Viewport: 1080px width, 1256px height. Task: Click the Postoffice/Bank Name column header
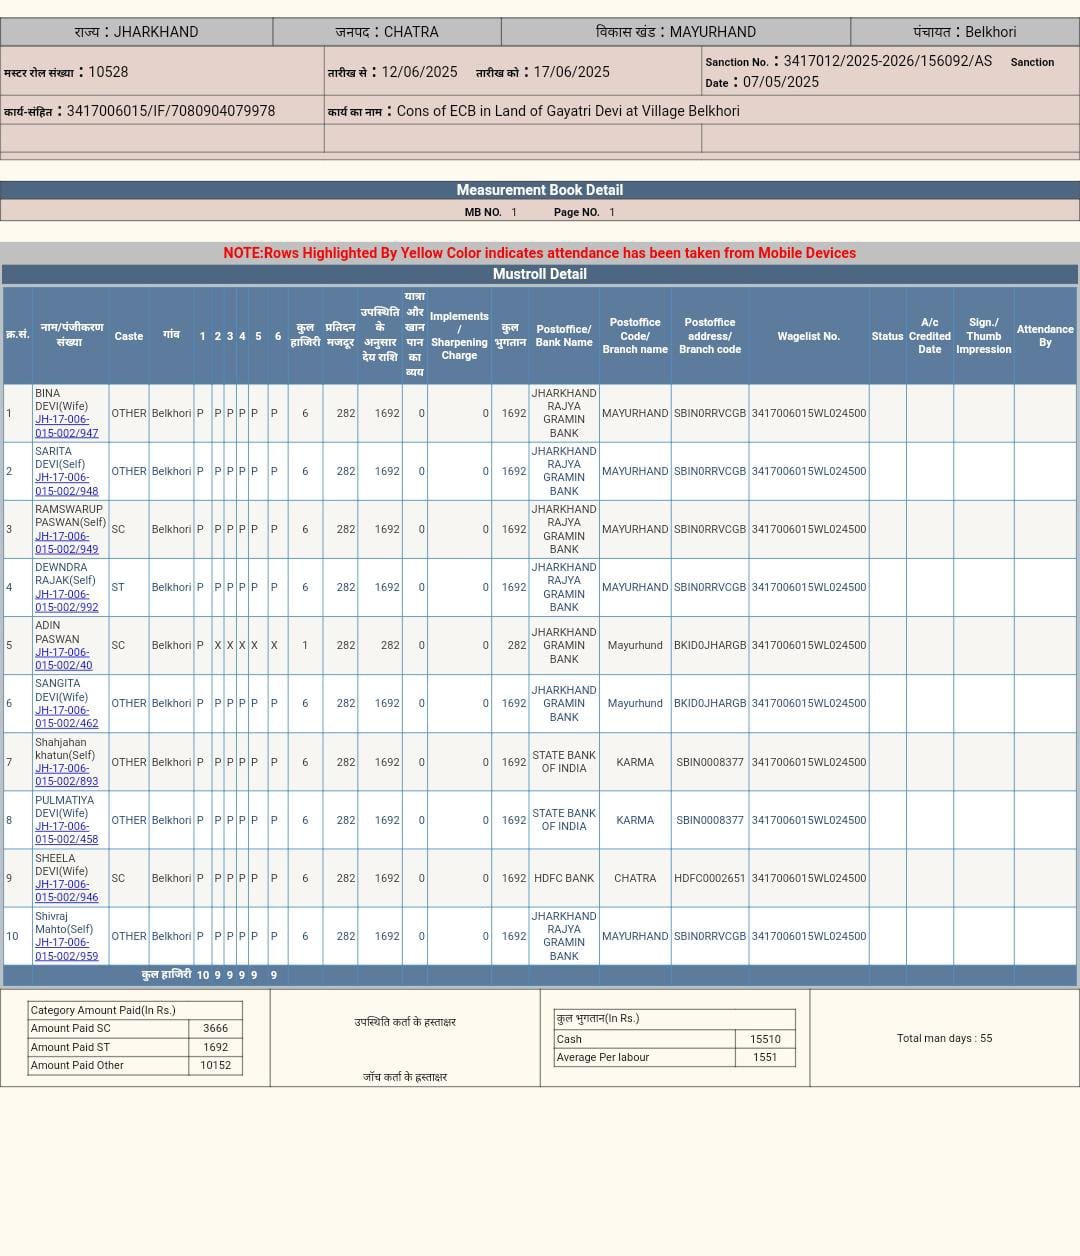pos(564,336)
